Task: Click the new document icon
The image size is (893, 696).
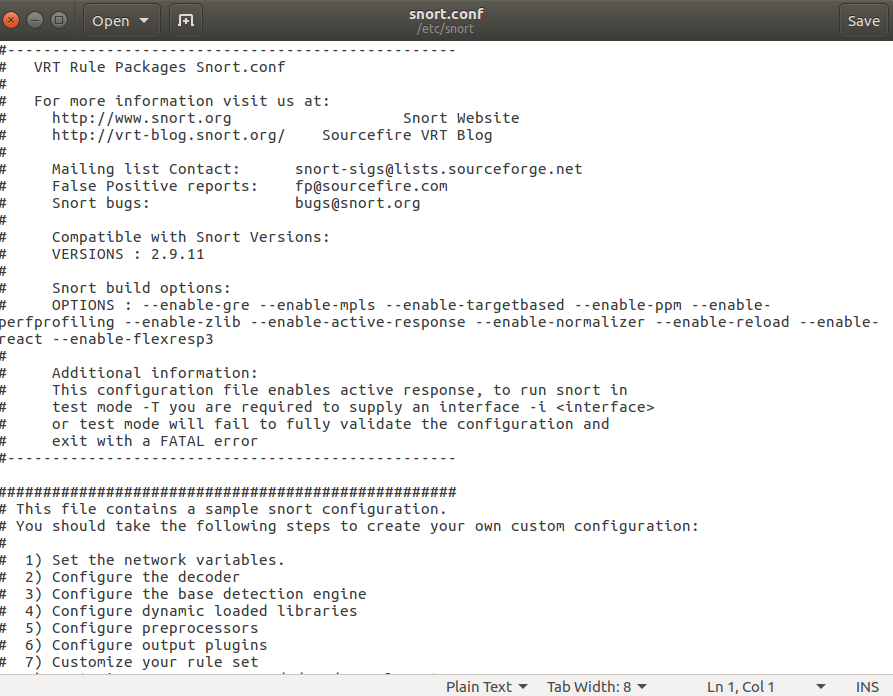Action: [x=185, y=20]
